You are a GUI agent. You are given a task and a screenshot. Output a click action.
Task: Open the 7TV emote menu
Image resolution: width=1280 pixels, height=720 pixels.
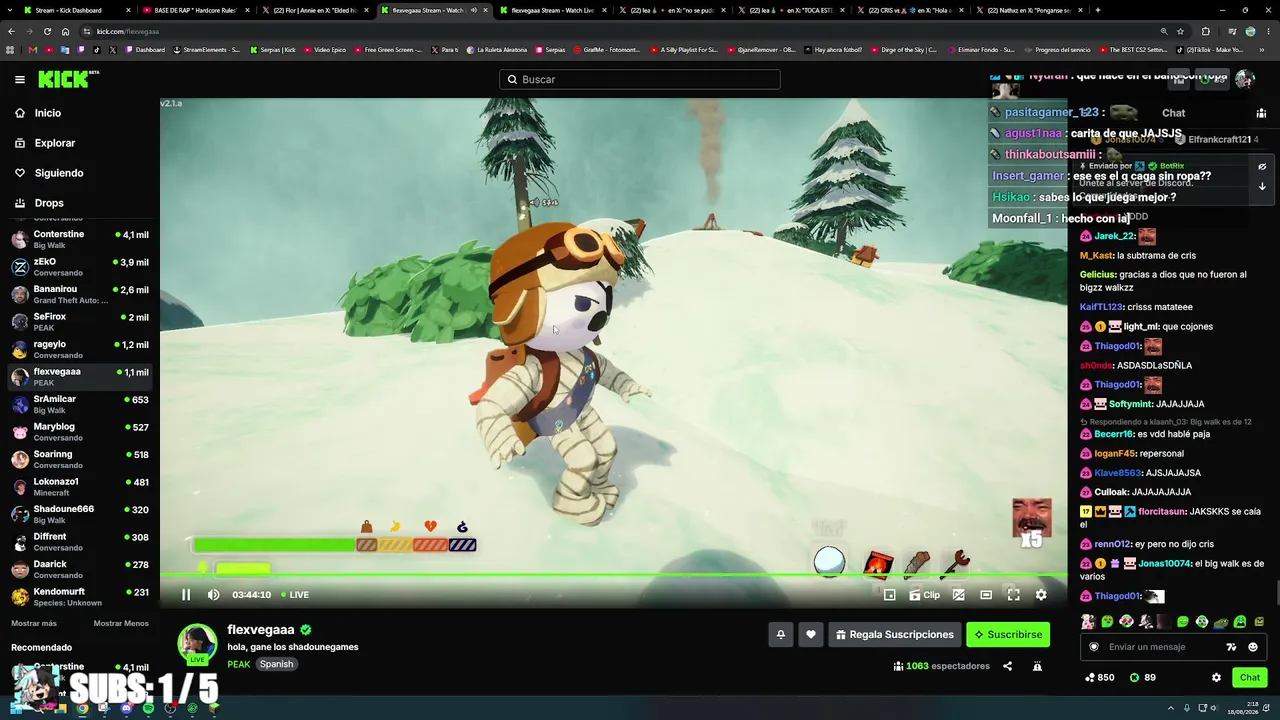[x=1231, y=647]
